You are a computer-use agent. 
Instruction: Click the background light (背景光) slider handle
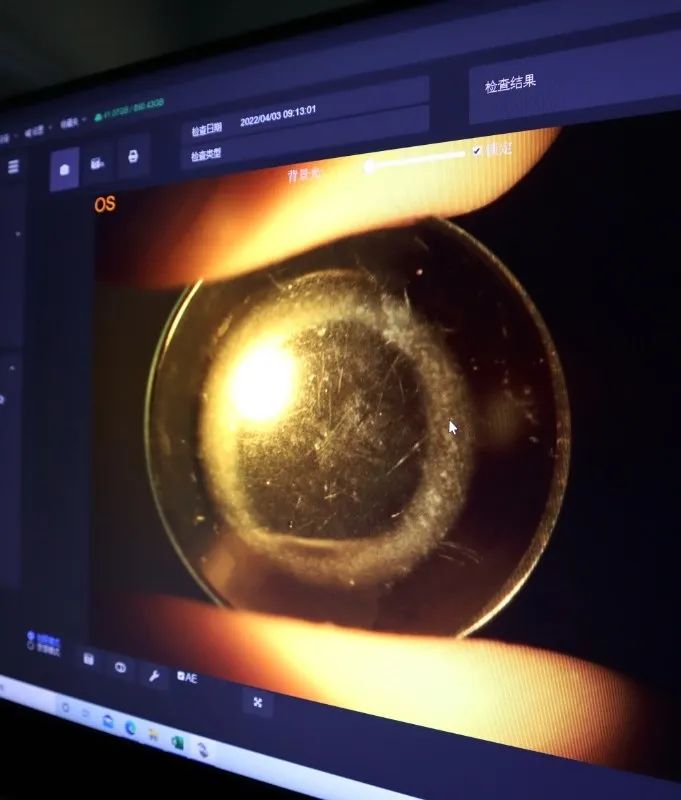pos(370,166)
